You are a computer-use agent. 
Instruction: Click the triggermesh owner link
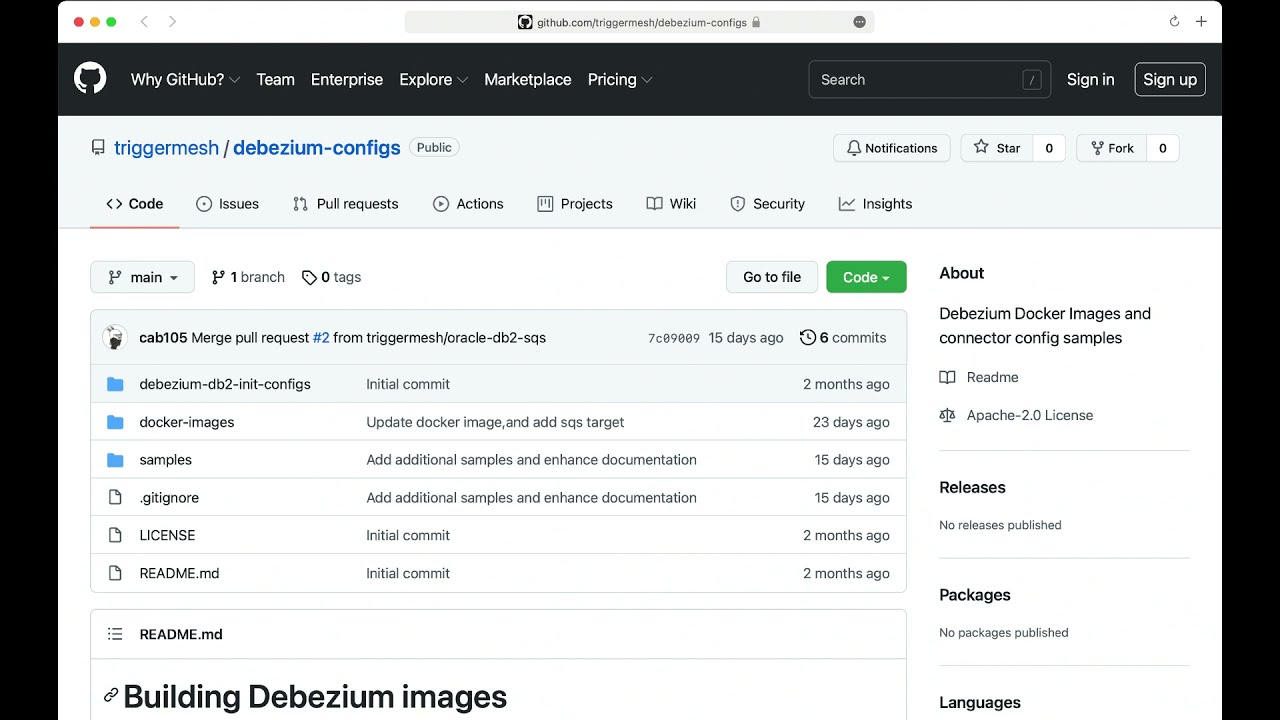[166, 148]
